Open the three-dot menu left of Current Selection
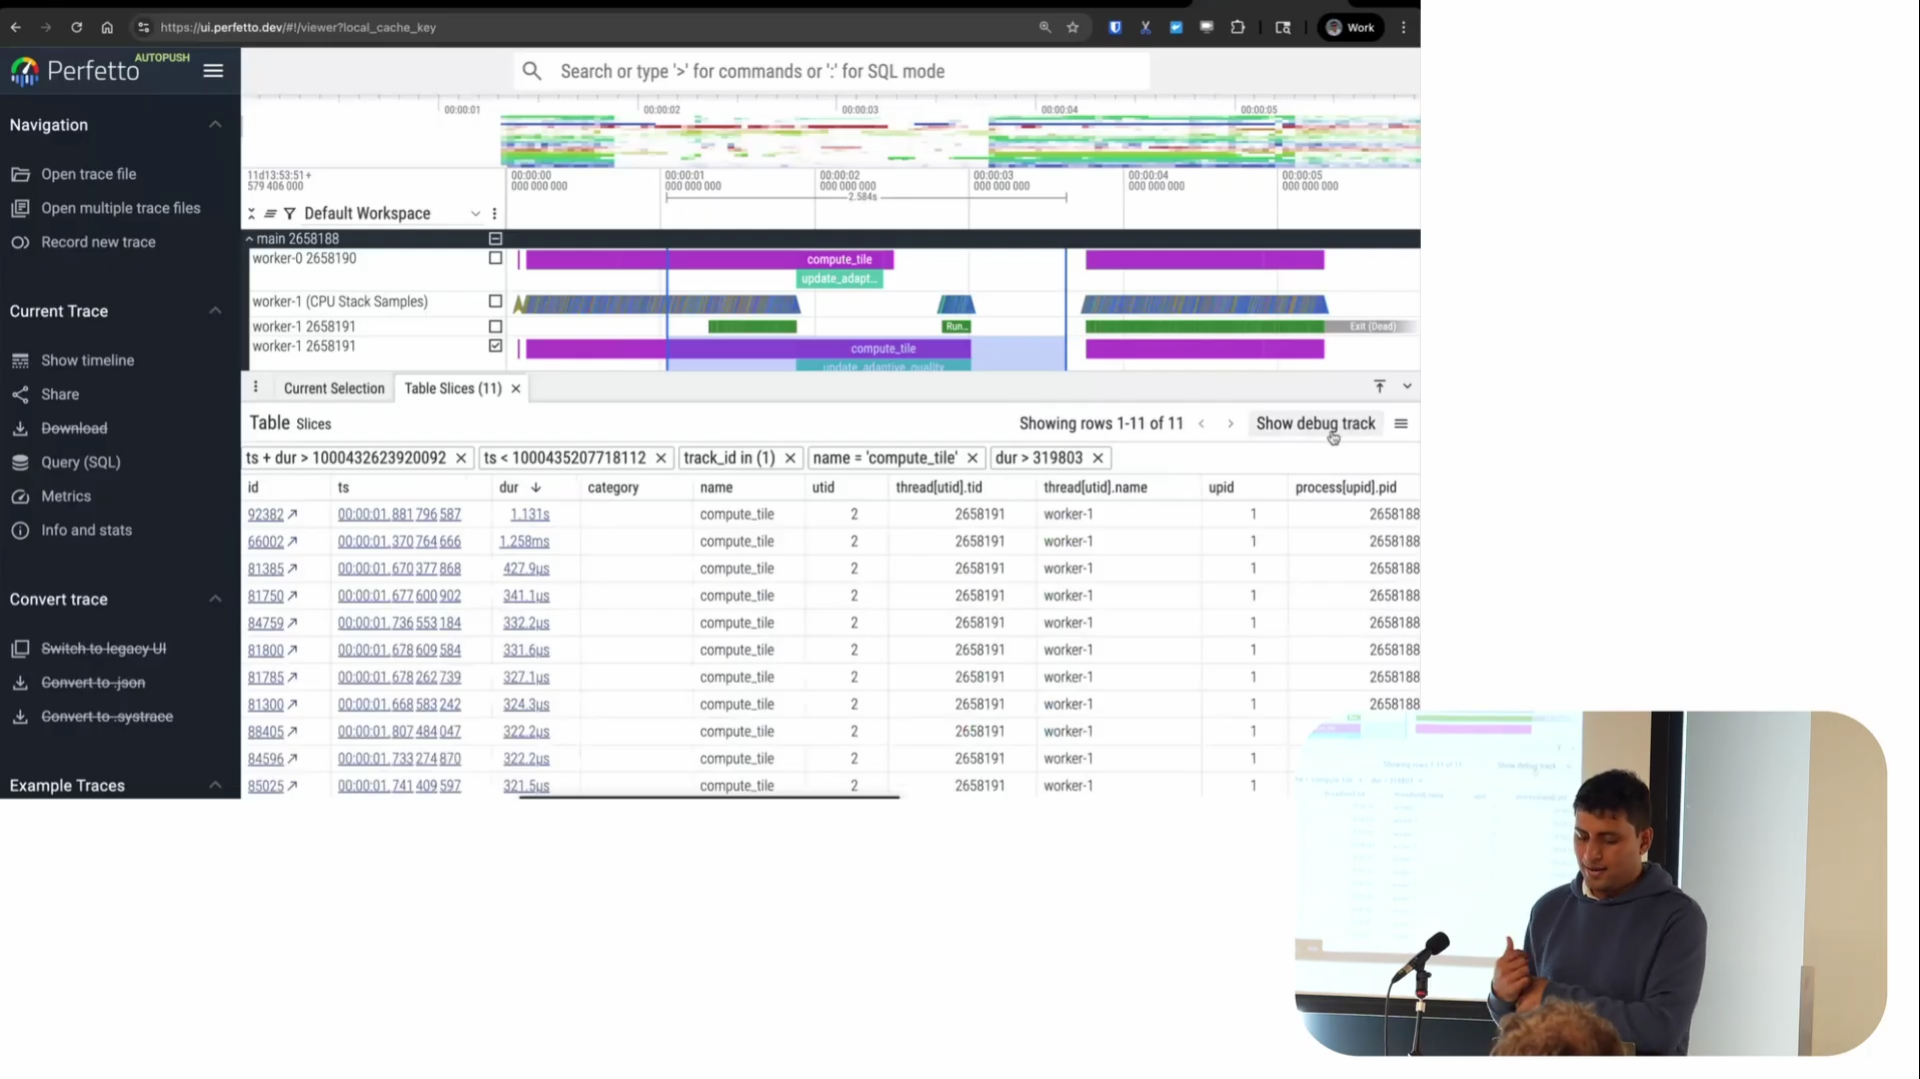The image size is (1920, 1079). click(256, 387)
